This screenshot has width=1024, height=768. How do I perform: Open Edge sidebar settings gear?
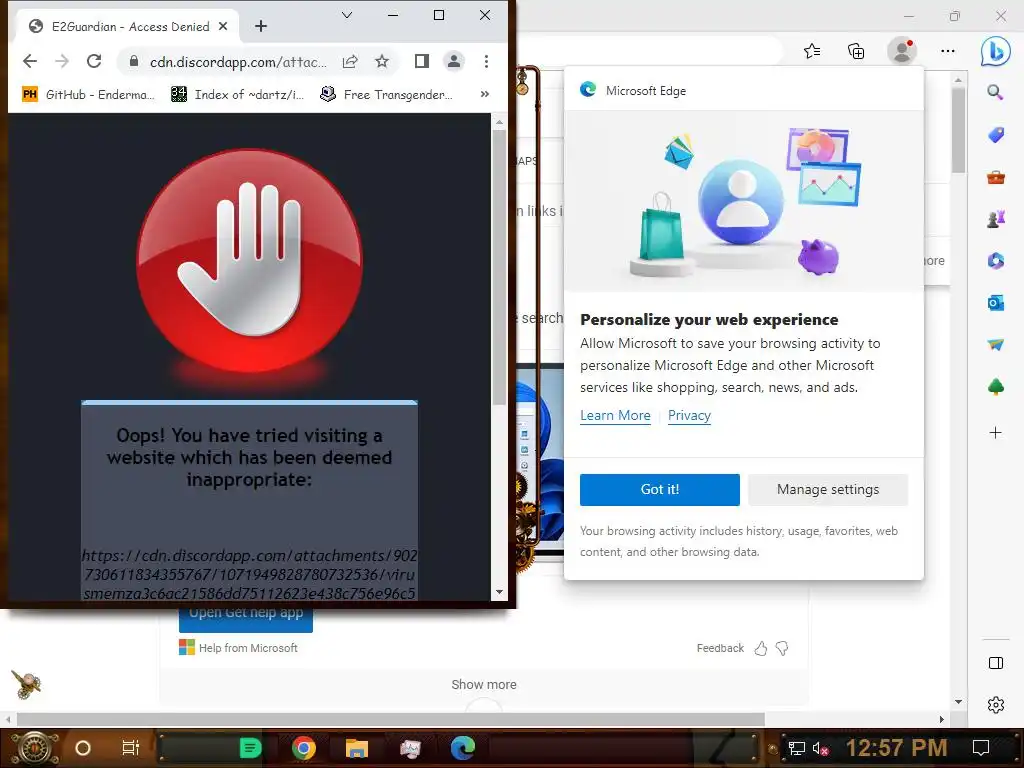995,705
